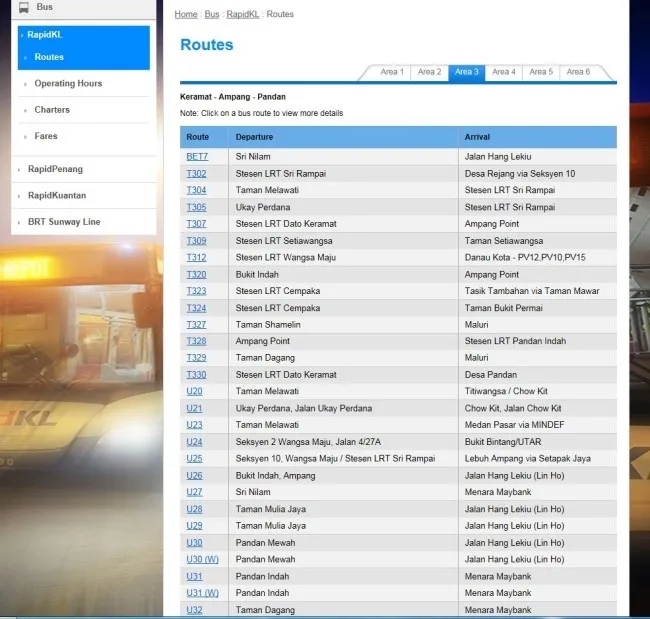
Task: Open route U30 (W) details
Action: 202,559
